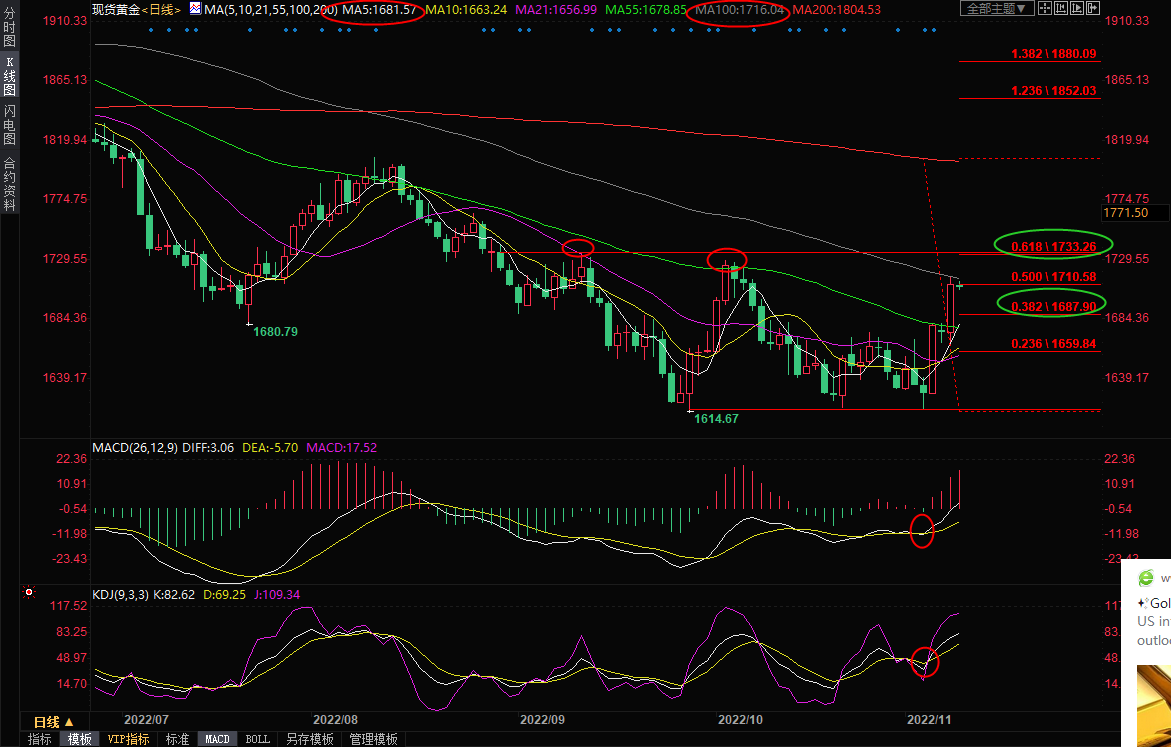1171x747 pixels.
Task: Choose the 标准 template
Action: (x=177, y=739)
